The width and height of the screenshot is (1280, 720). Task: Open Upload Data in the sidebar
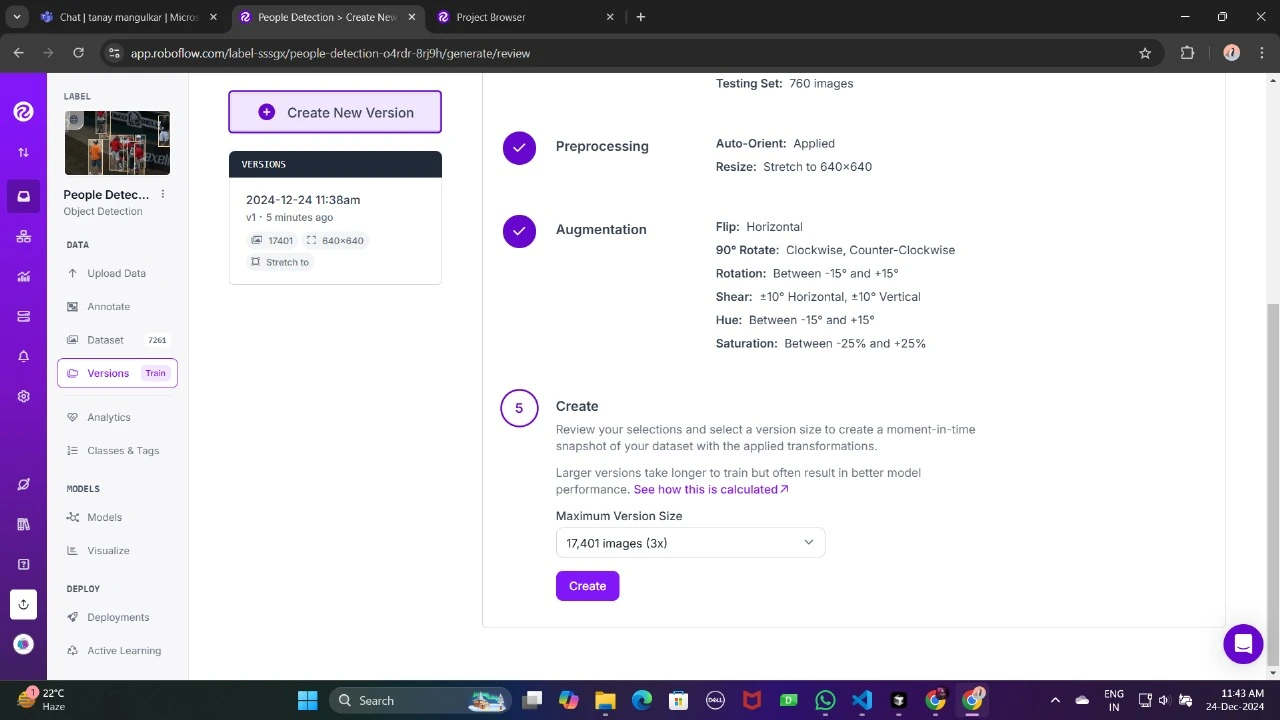pos(116,273)
